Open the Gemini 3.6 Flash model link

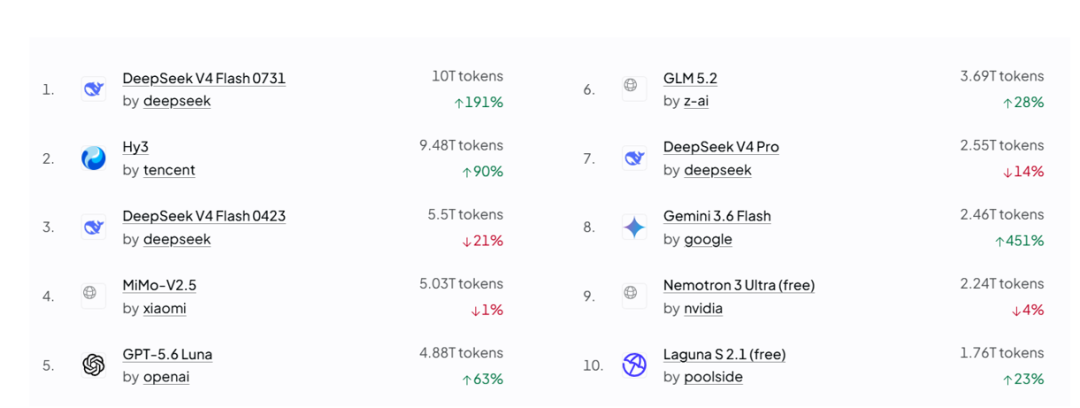[717, 216]
